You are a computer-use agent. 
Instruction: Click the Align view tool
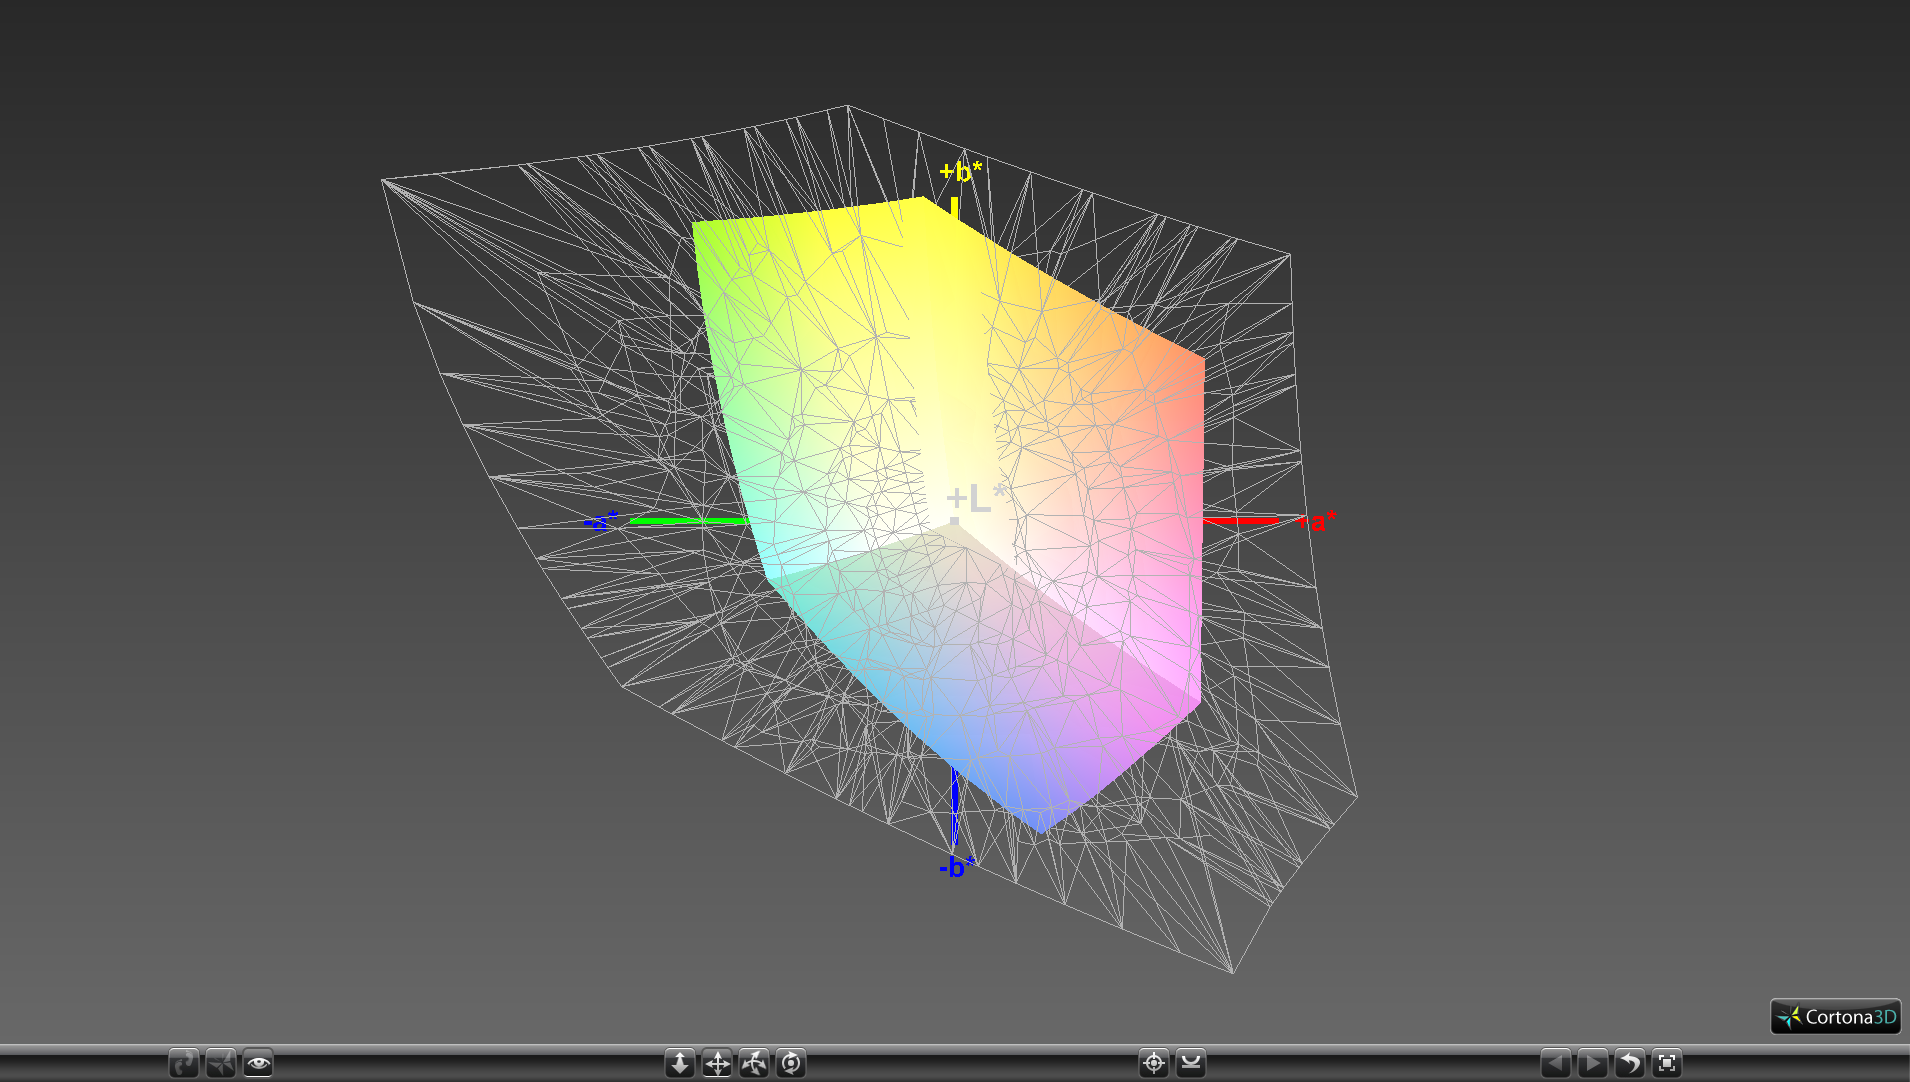tap(1191, 1063)
